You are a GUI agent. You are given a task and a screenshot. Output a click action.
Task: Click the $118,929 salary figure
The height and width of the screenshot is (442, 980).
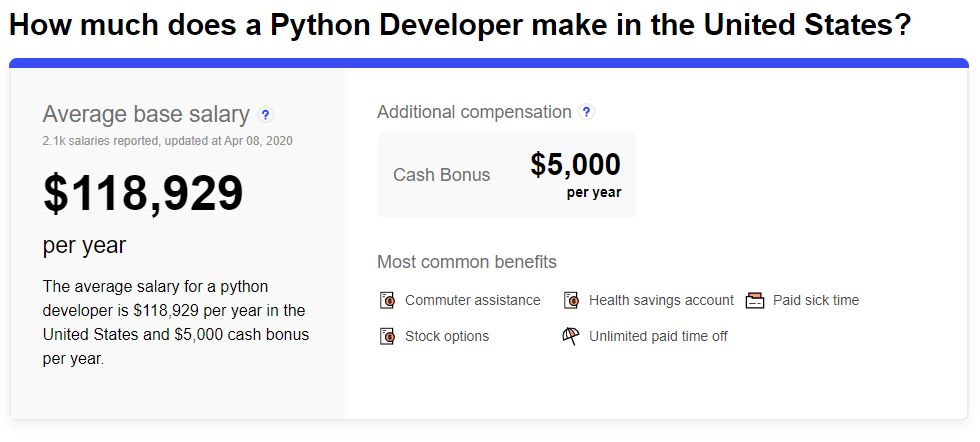click(143, 194)
